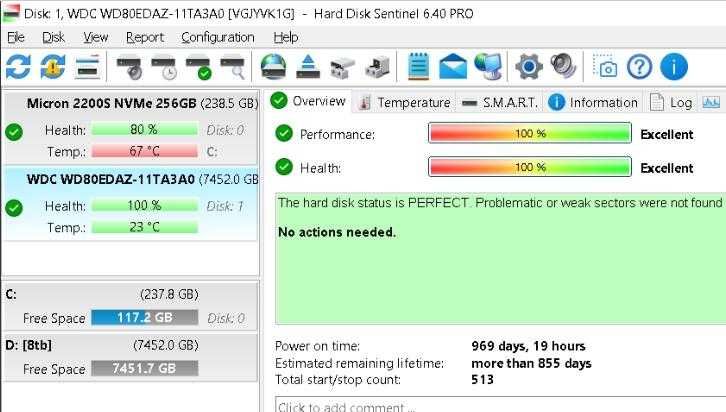Image resolution: width=726 pixels, height=412 pixels.
Task: Open the Configuration menu
Action: [x=218, y=37]
